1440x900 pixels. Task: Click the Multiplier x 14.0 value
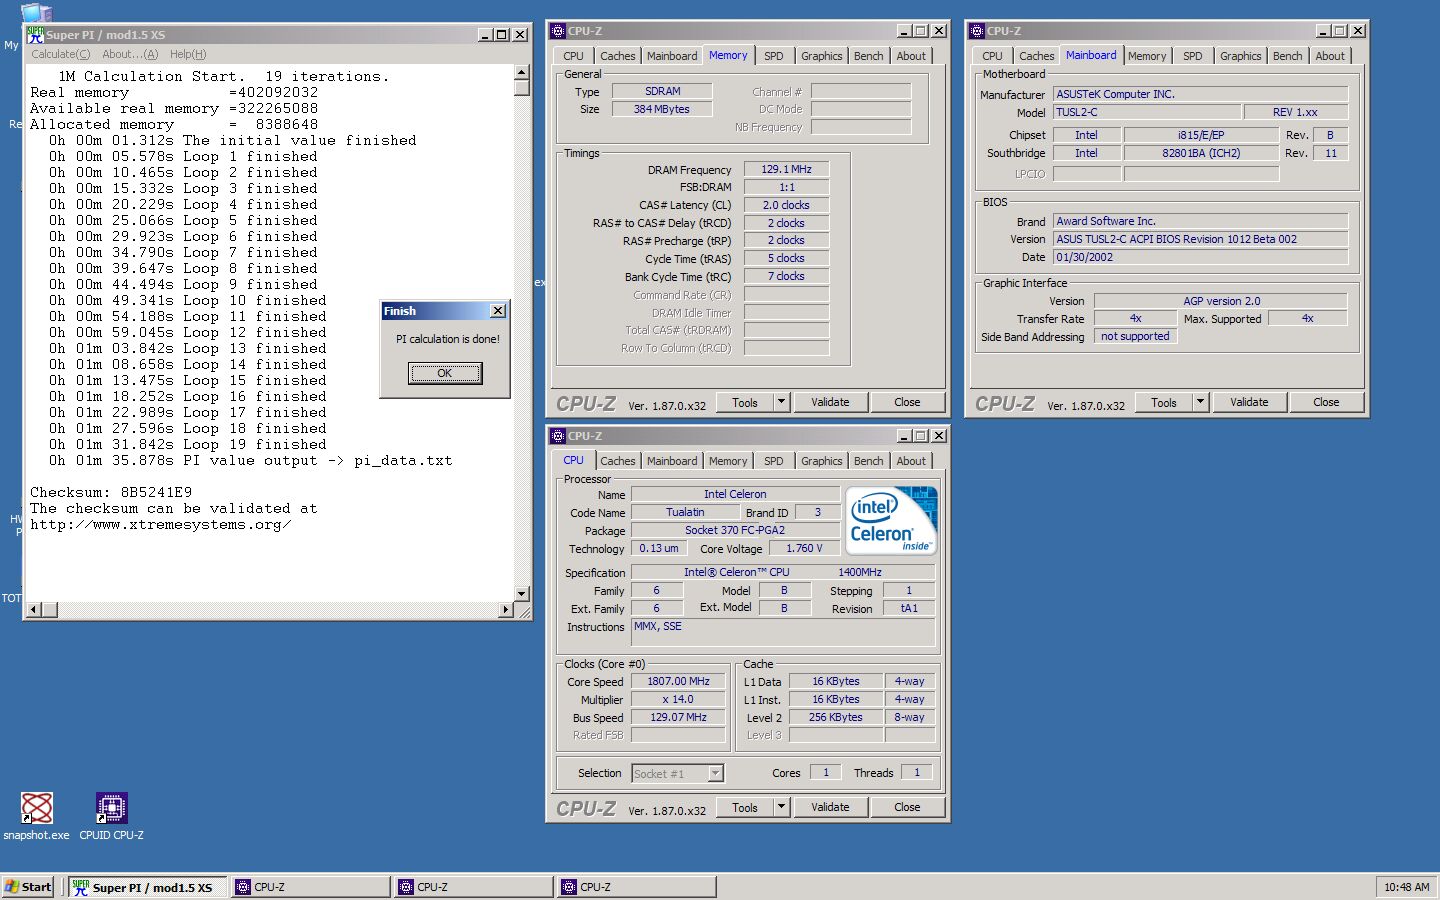tap(678, 699)
